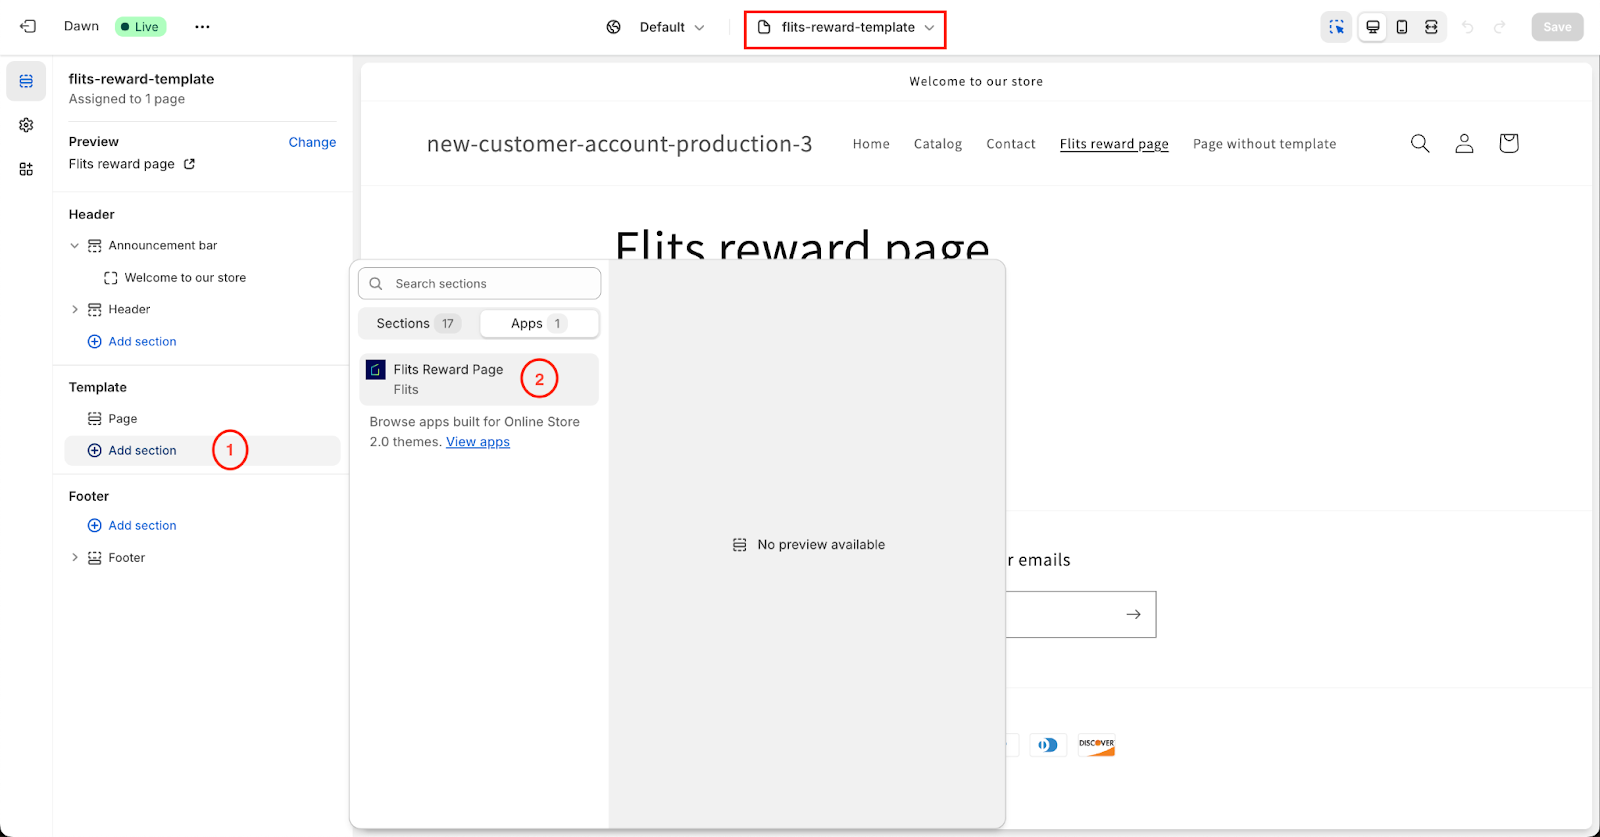This screenshot has height=837, width=1600.
Task: Open the flits-reward-template selector dropdown
Action: [x=846, y=27]
